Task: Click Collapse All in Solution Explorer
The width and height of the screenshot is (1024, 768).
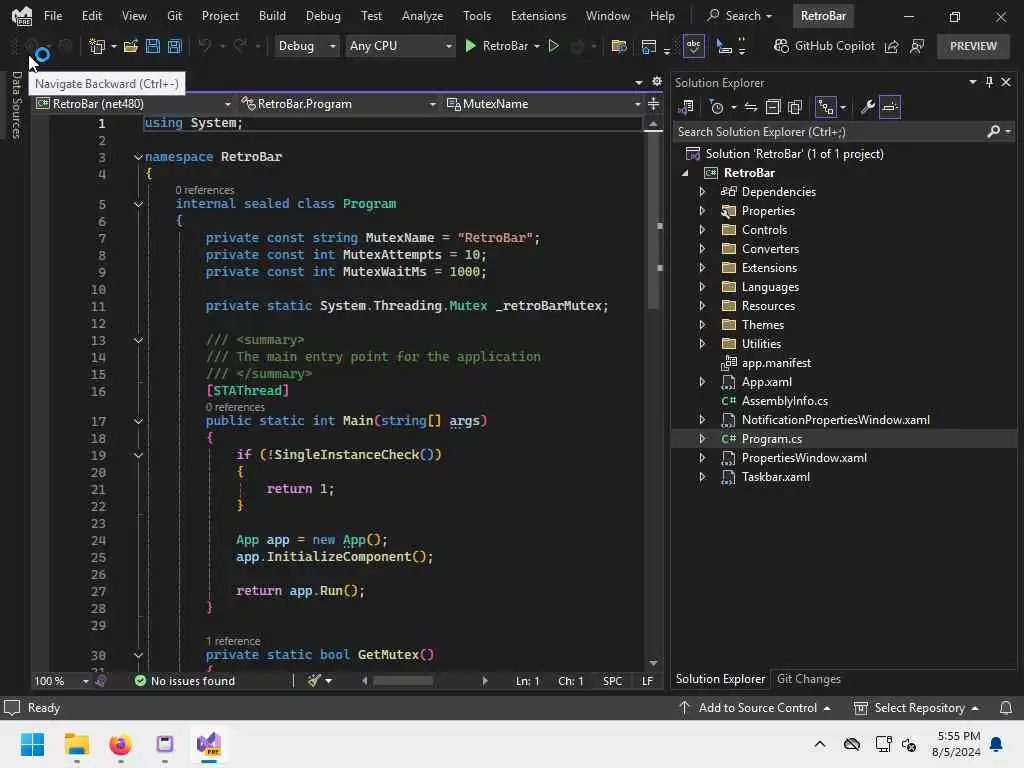Action: click(x=773, y=107)
